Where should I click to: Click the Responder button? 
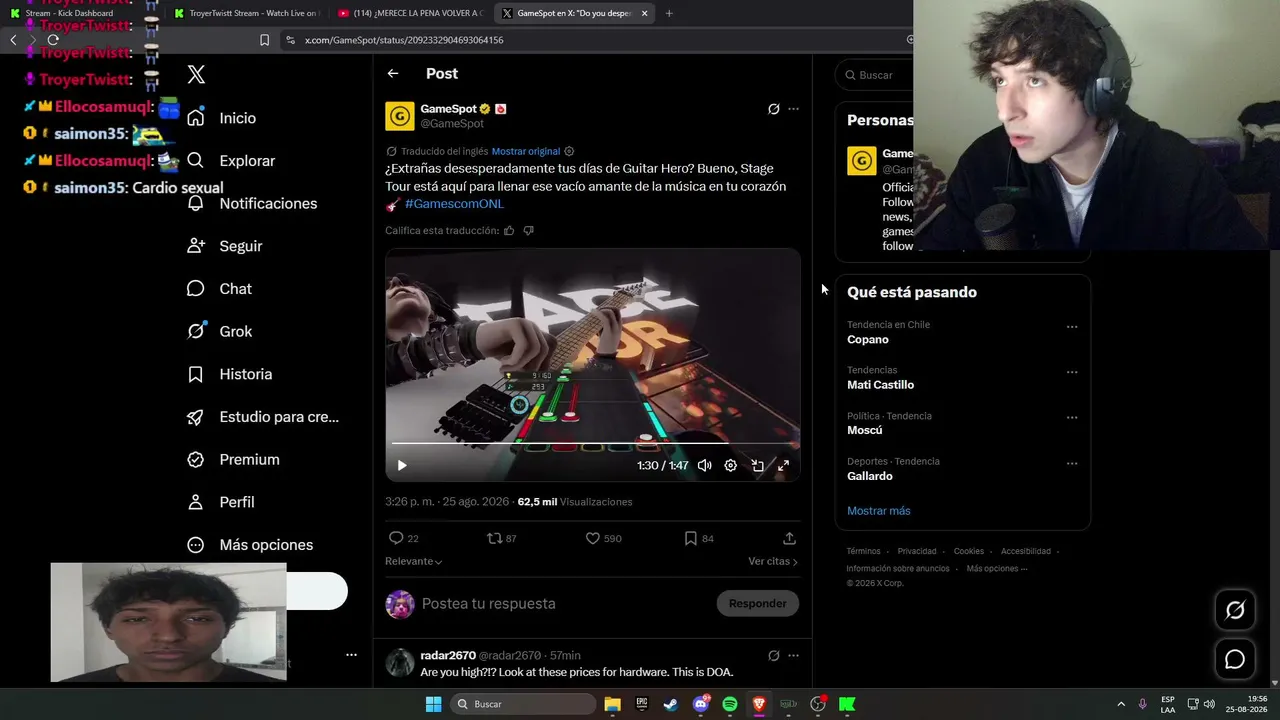coord(757,603)
